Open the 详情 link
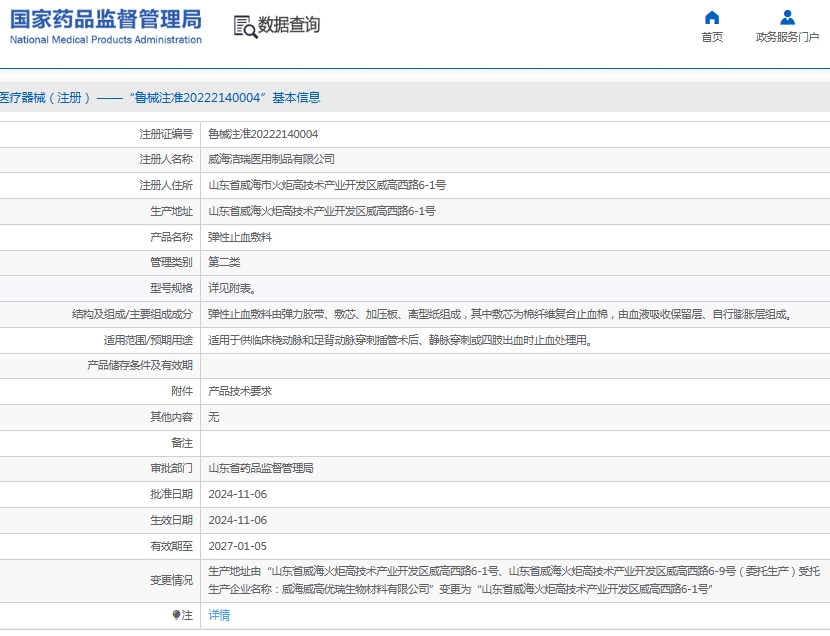This screenshot has width=830, height=636. tap(219, 615)
